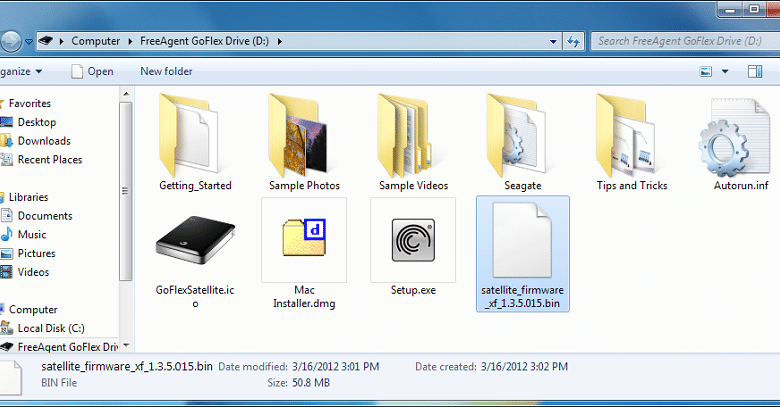Click the filename in the details pane
The width and height of the screenshot is (780, 407).
pyautogui.click(x=127, y=367)
